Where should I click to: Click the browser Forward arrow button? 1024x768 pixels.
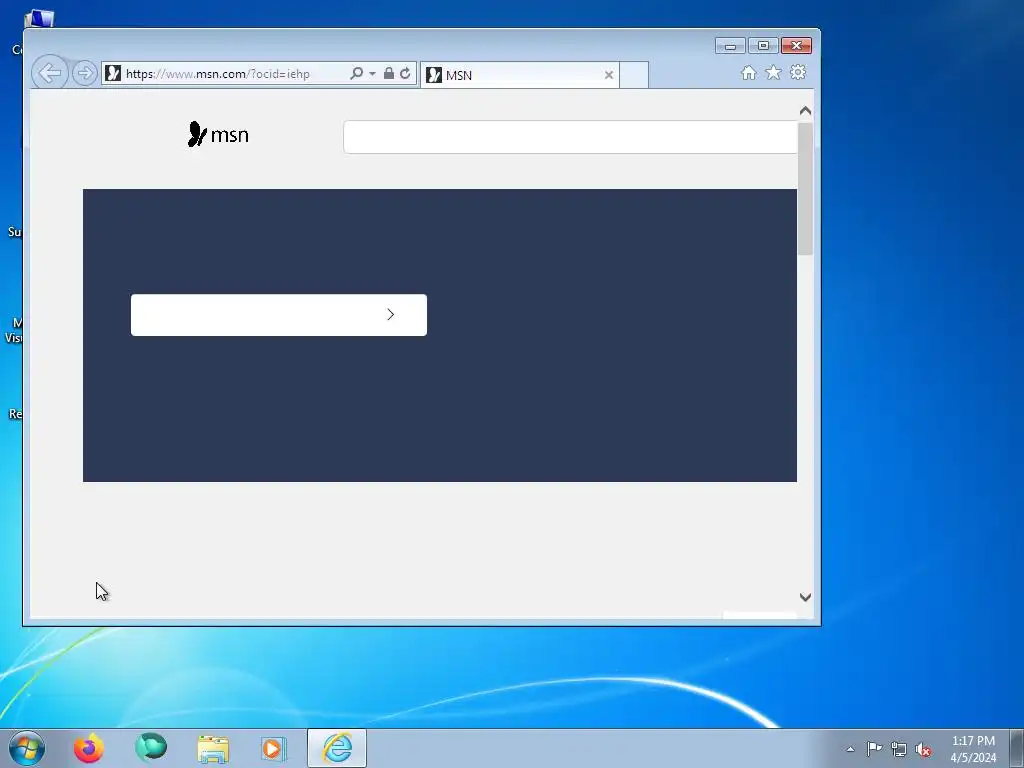click(85, 73)
